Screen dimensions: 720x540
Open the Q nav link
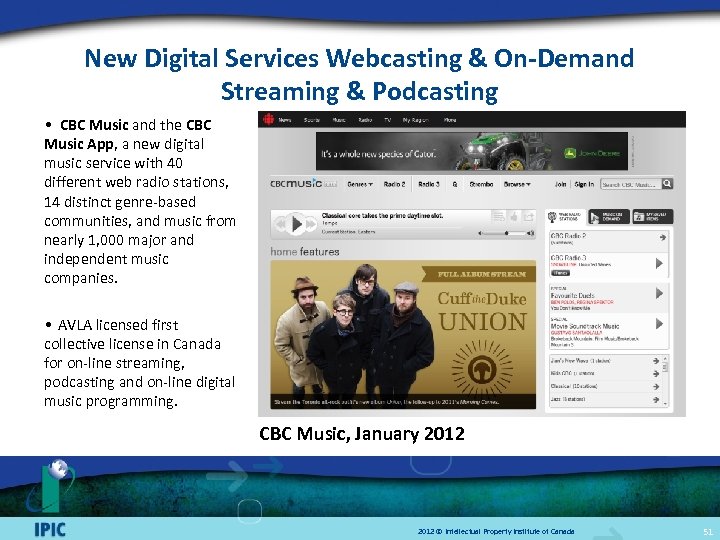pos(455,184)
